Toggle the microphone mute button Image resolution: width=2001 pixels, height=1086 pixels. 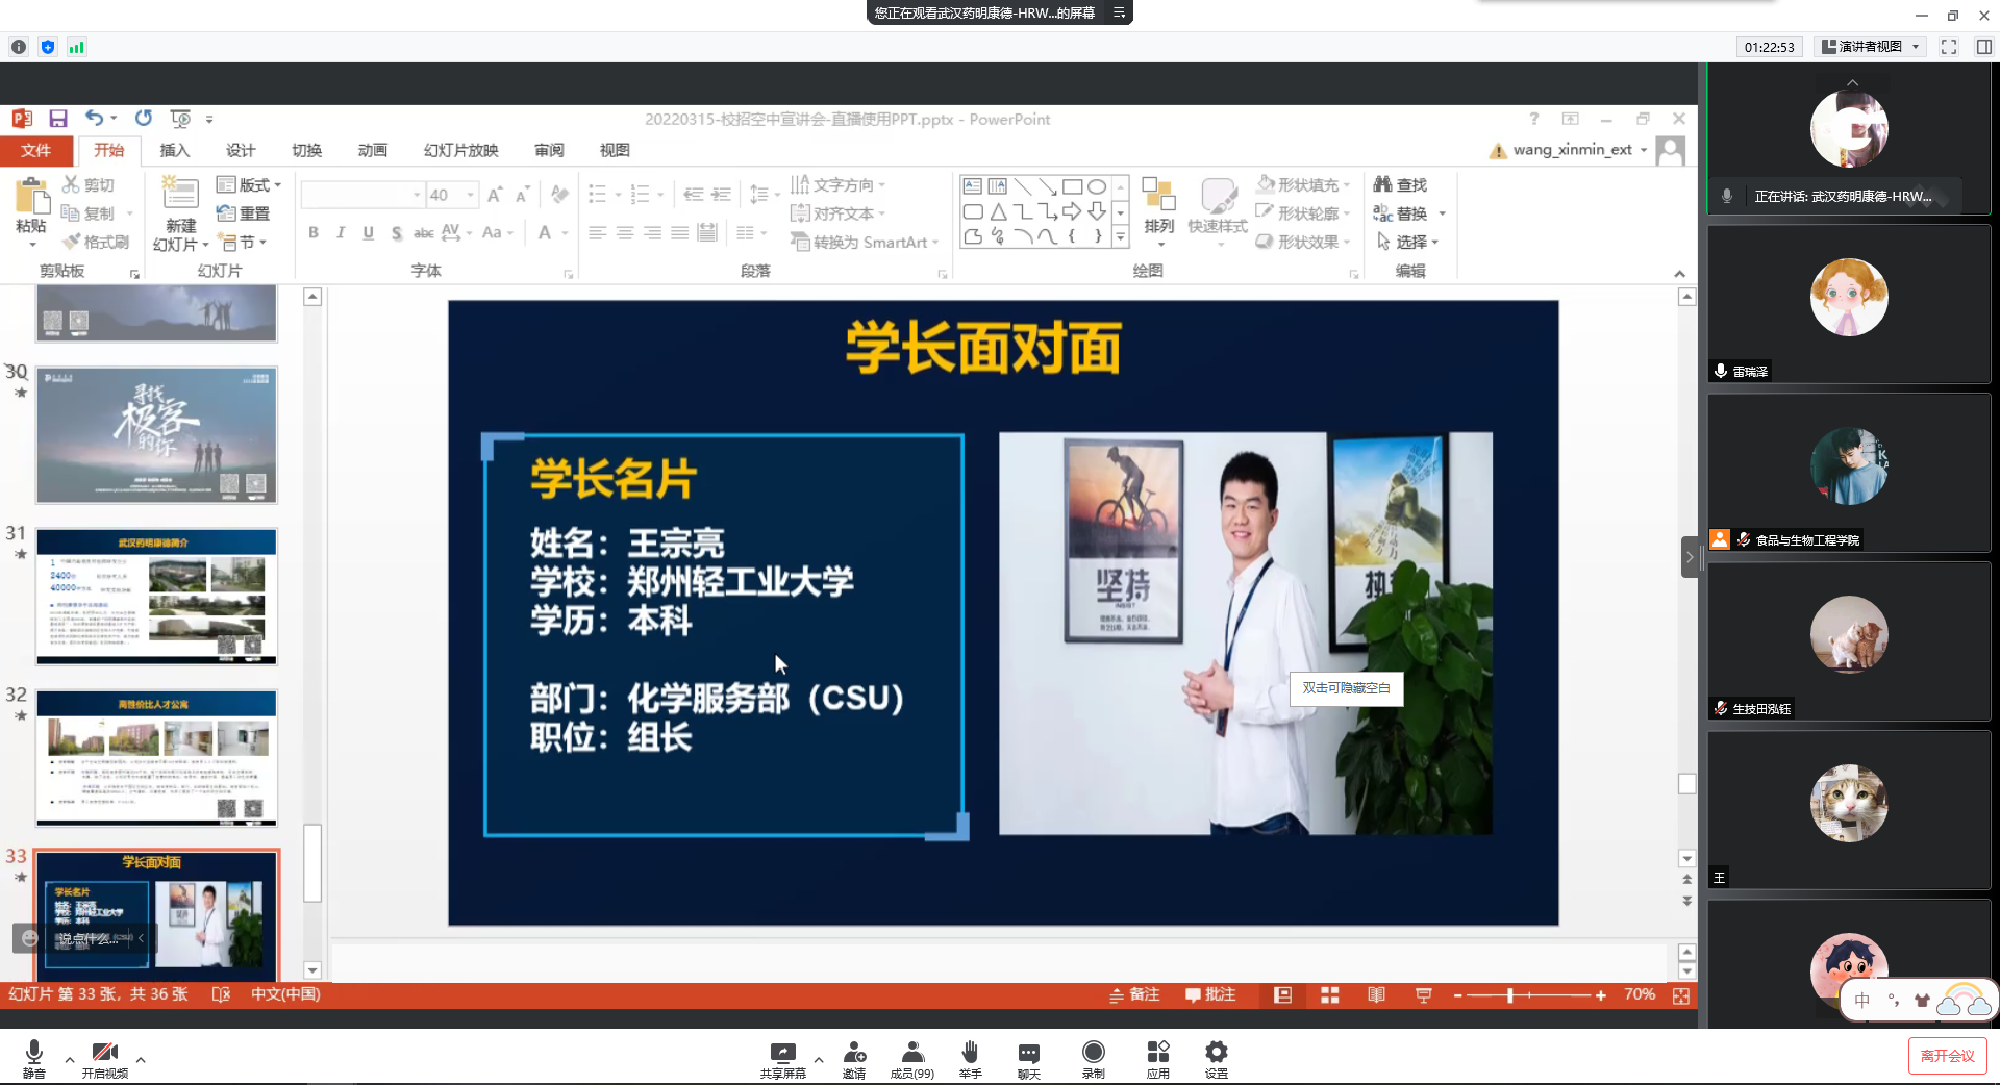[x=34, y=1053]
